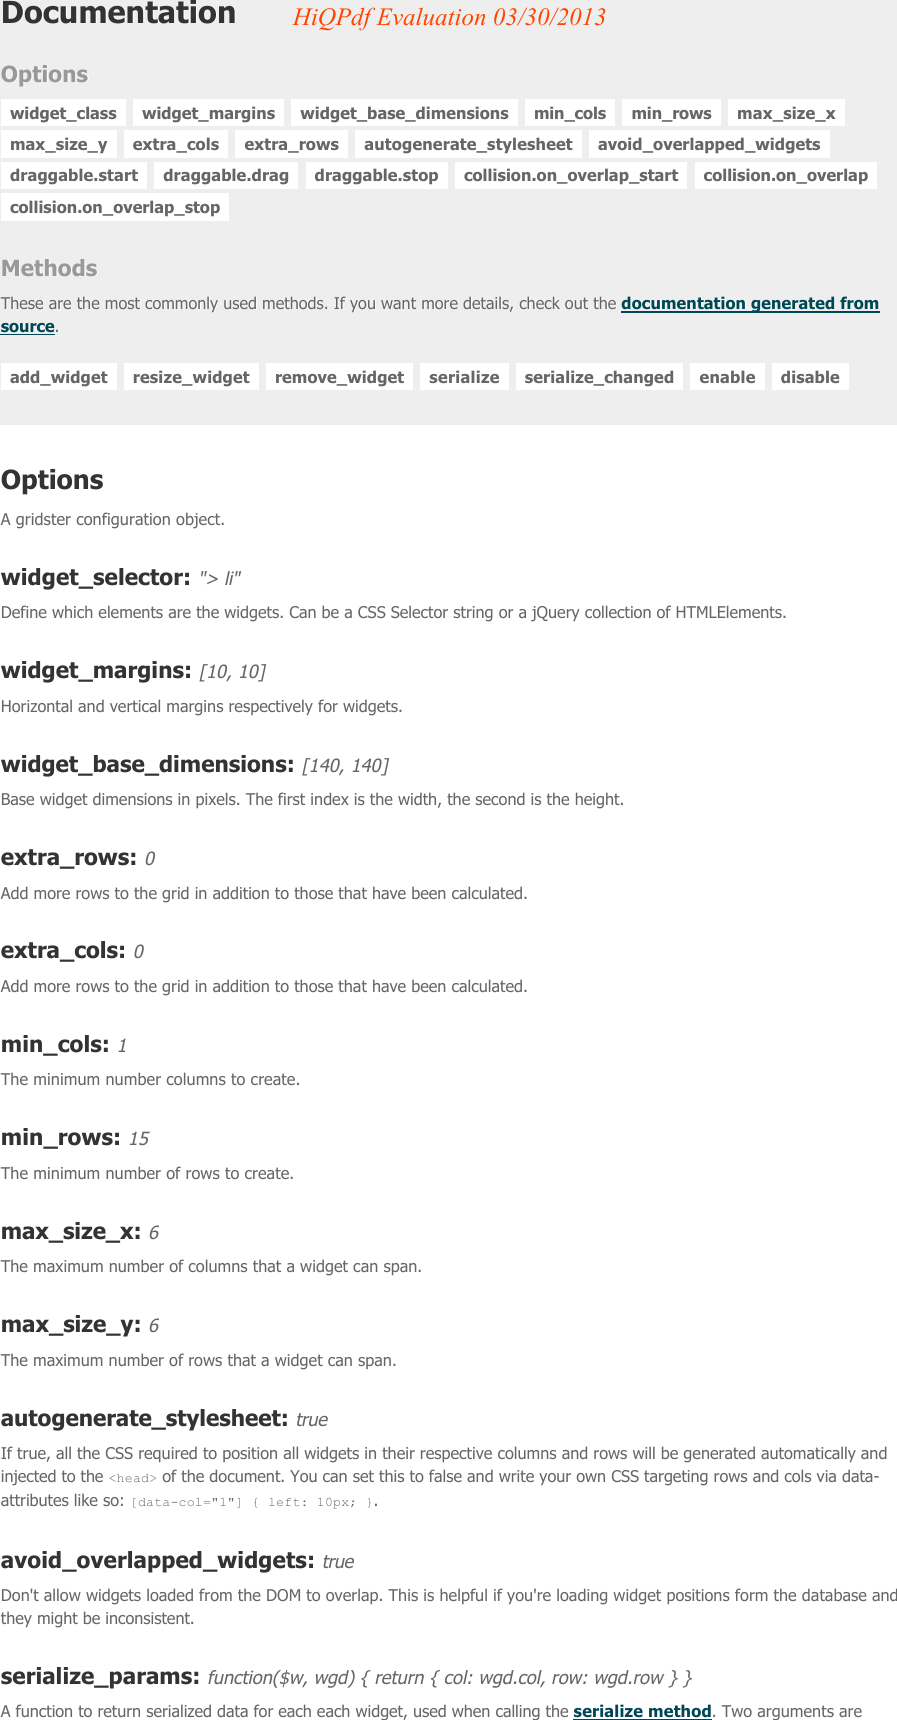Image resolution: width=897 pixels, height=1720 pixels.
Task: Click the widget_base_dimensions option link
Action: tap(404, 113)
